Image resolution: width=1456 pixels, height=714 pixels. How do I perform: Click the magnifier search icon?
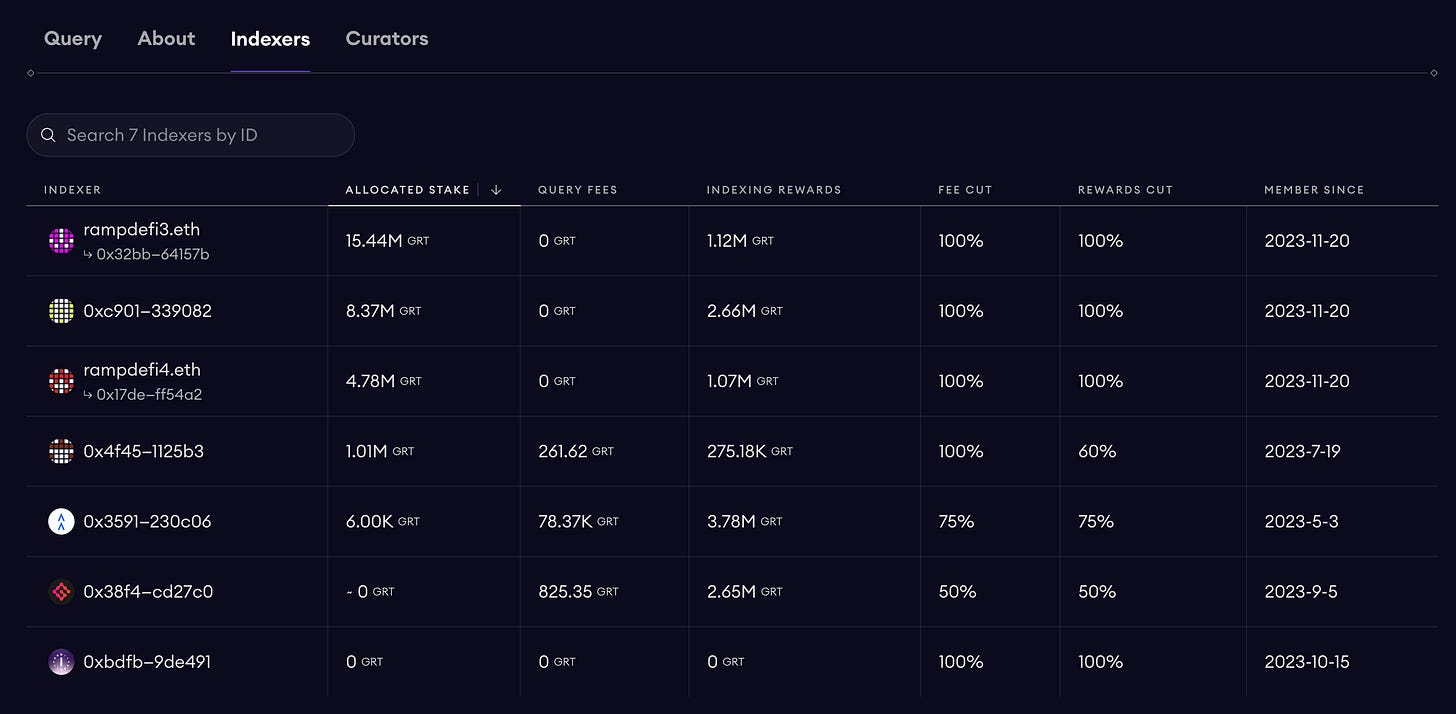48,135
